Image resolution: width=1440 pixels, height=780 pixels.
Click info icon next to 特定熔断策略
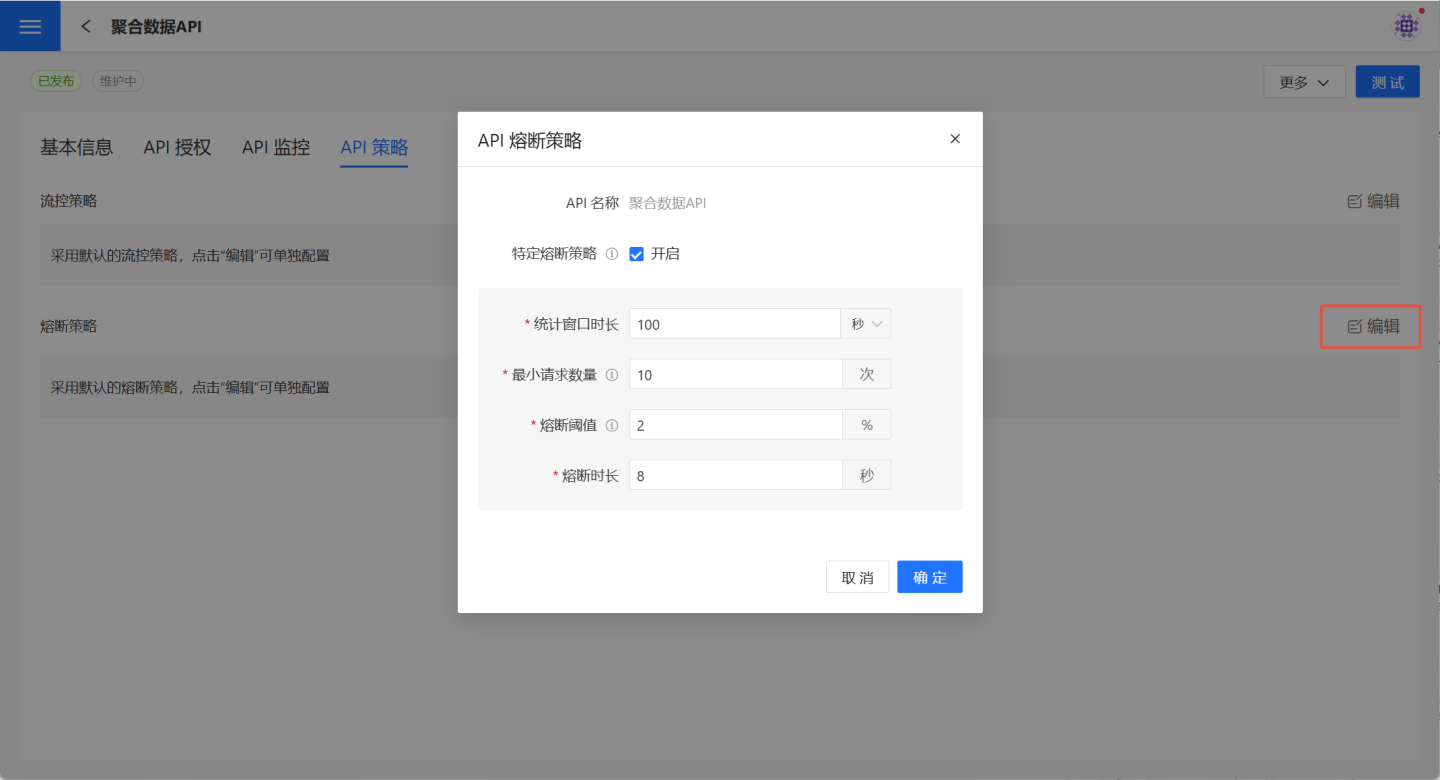pyautogui.click(x=612, y=254)
